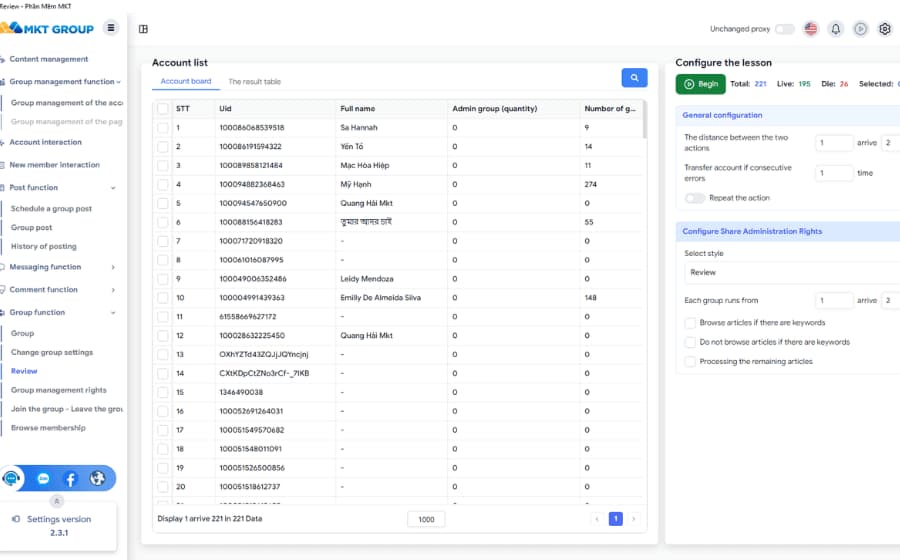Click the distance between actions first input
900x560 pixels.
click(834, 142)
